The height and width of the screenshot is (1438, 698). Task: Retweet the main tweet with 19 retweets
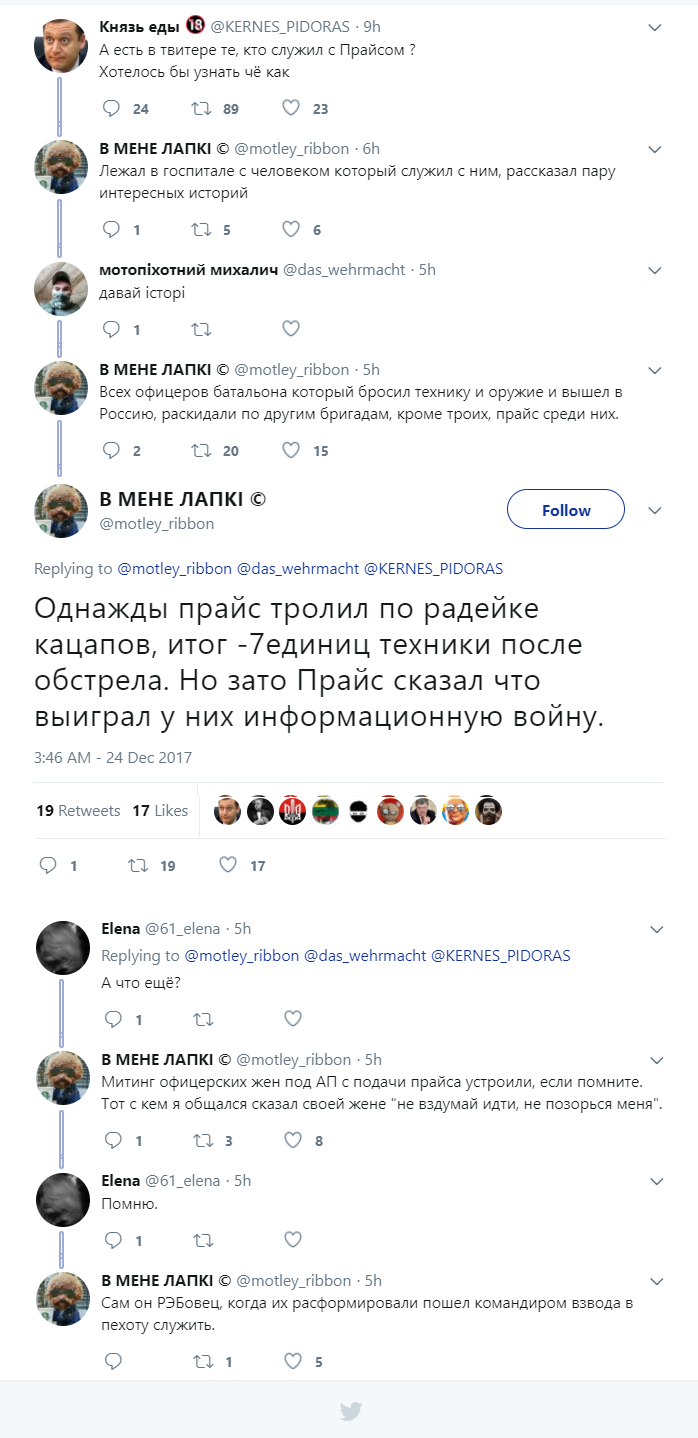138,866
